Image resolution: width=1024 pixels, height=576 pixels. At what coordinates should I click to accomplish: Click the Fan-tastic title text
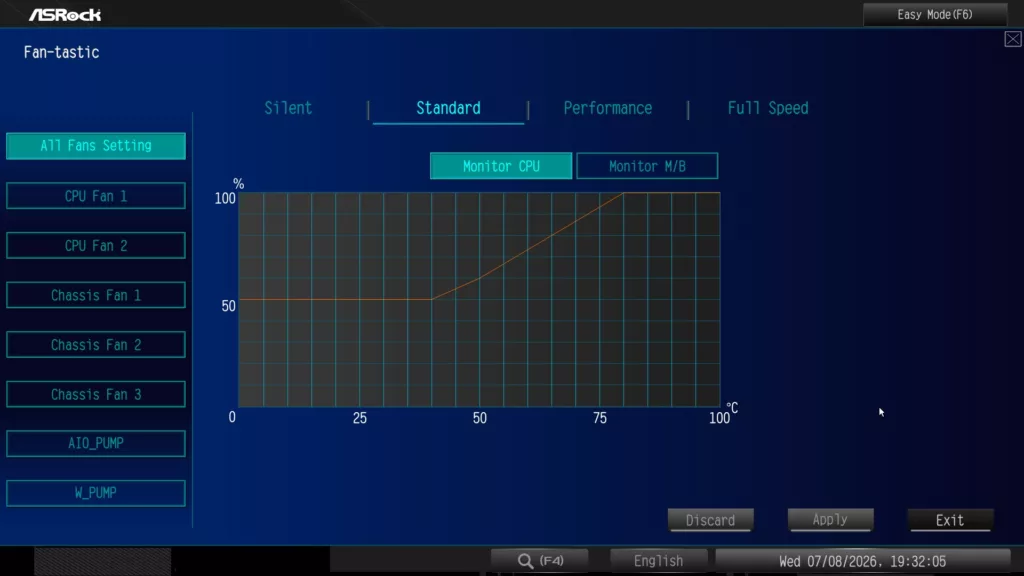pyautogui.click(x=61, y=52)
